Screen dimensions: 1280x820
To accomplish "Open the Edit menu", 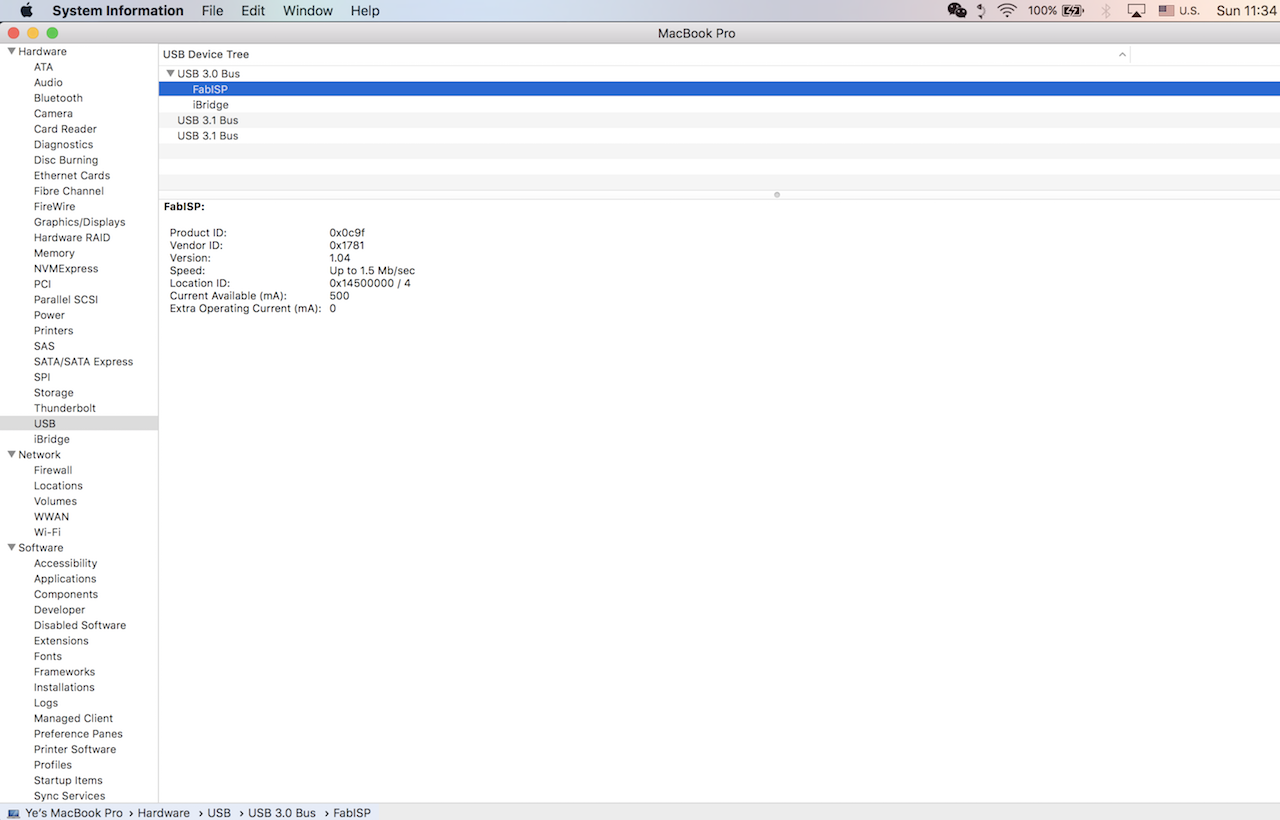I will pos(253,11).
